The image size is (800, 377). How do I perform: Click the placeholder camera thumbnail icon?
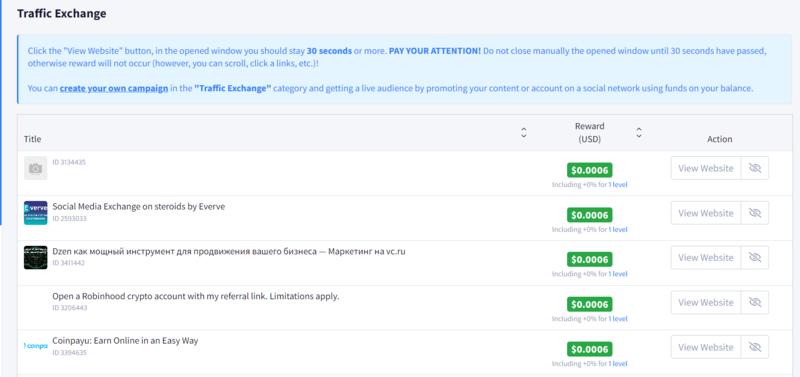(x=36, y=168)
